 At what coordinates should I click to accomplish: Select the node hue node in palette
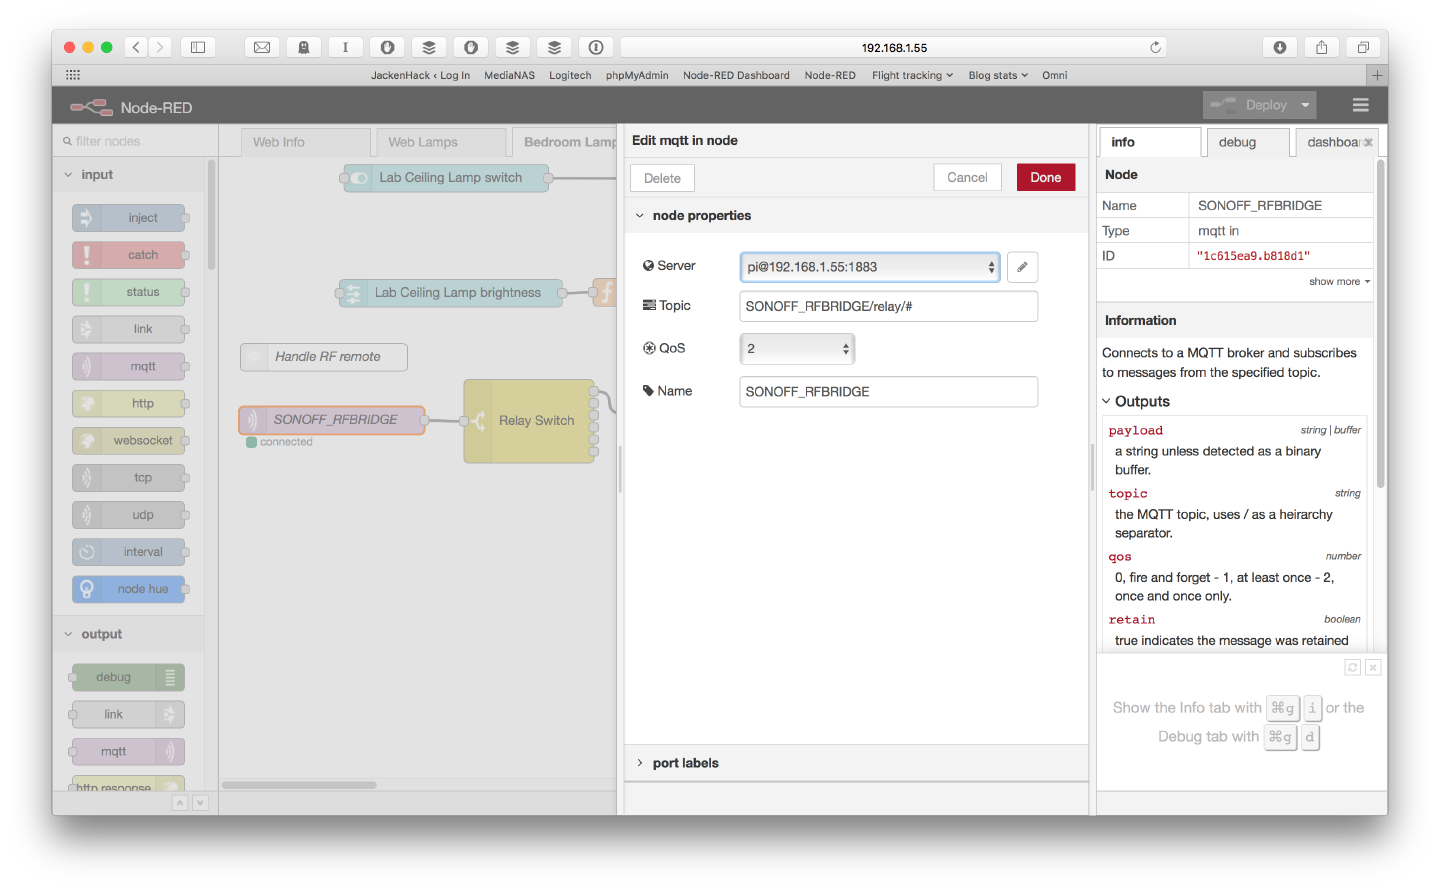pyautogui.click(x=129, y=589)
